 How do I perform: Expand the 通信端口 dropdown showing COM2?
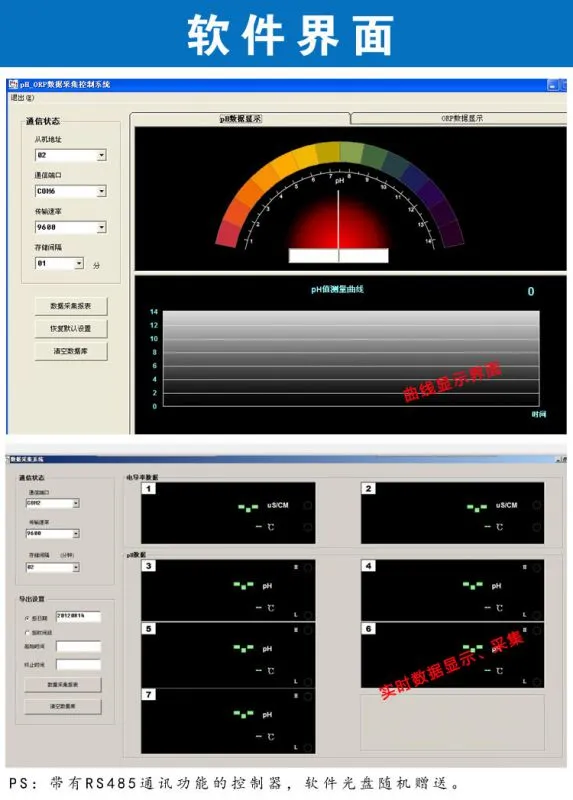click(76, 503)
